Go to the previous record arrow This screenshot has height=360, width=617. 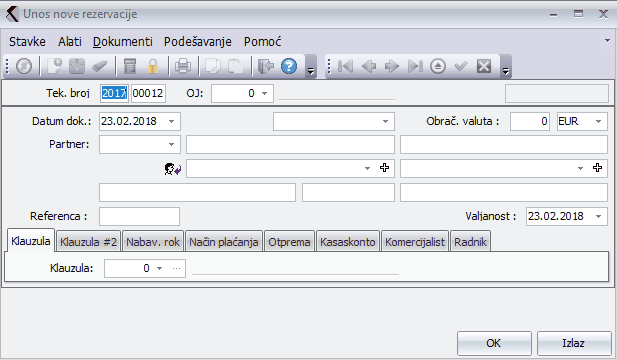coord(369,66)
